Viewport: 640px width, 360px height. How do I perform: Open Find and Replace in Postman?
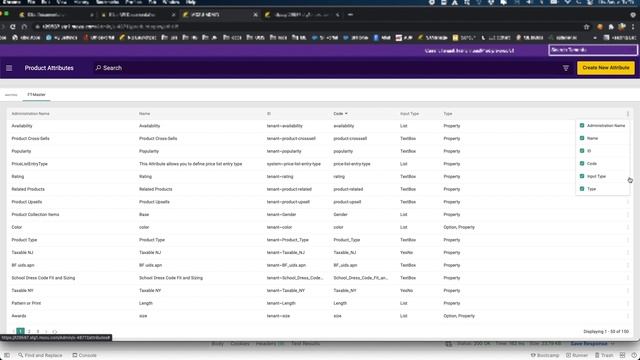tap(40, 356)
